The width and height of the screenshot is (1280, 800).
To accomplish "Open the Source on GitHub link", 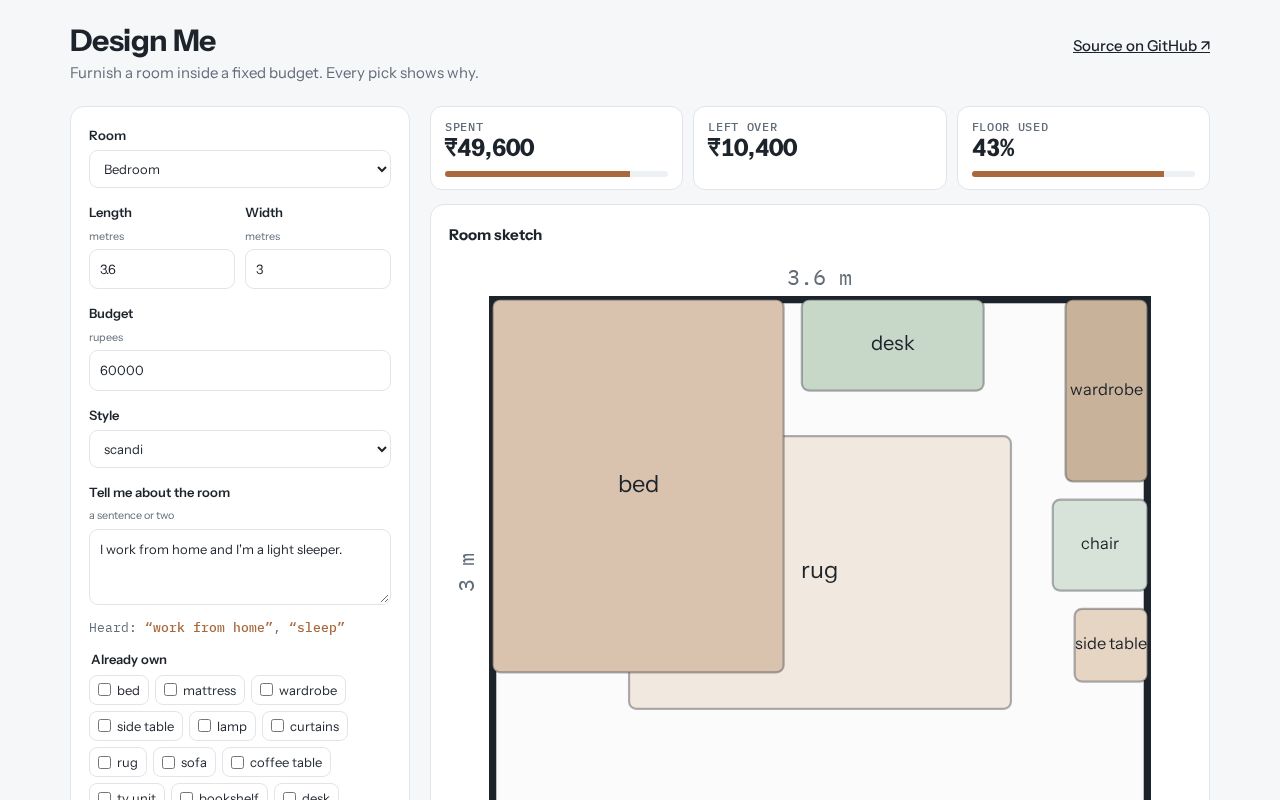I will [1141, 46].
